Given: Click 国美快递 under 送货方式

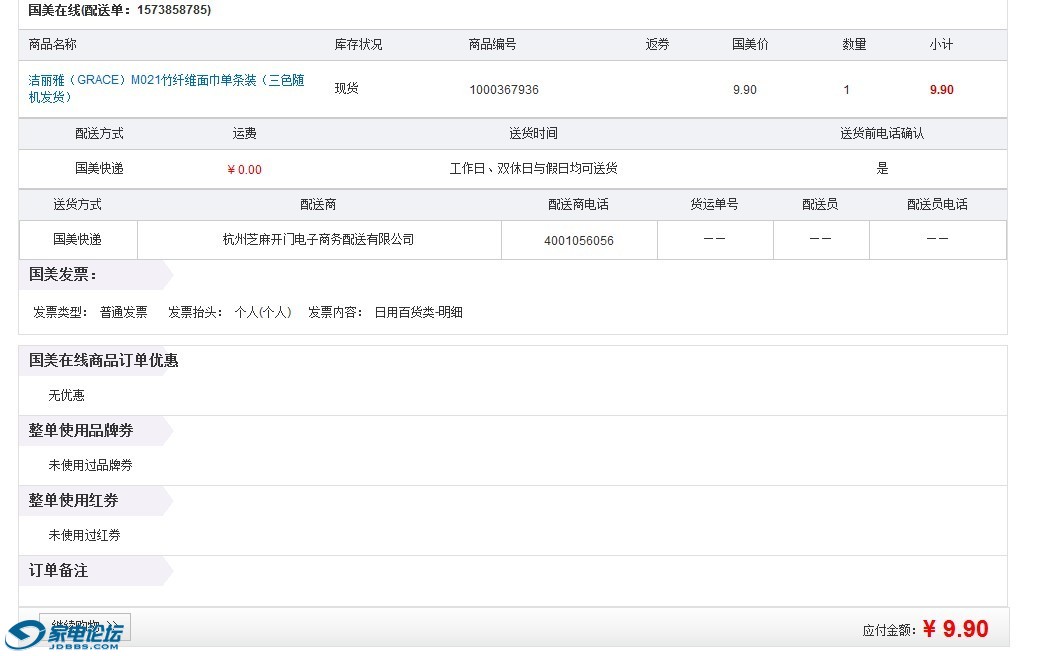Looking at the screenshot, I should coord(78,239).
